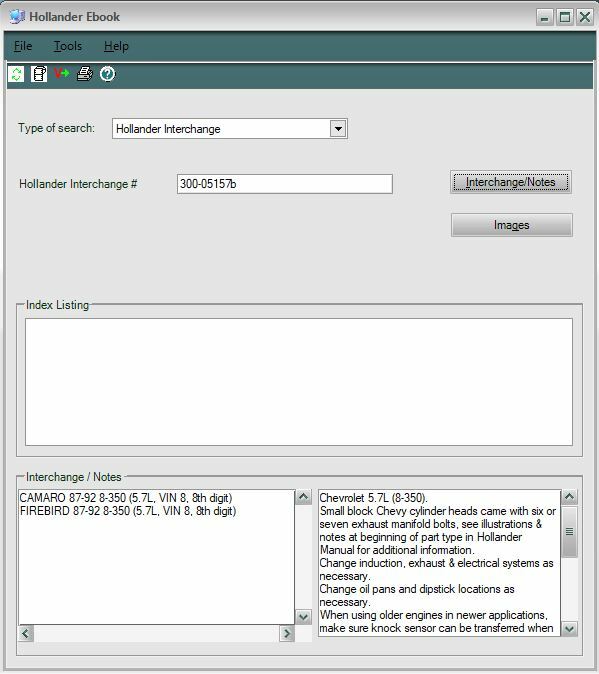Click the printer toolbar icon
599x674 pixels.
pos(85,74)
